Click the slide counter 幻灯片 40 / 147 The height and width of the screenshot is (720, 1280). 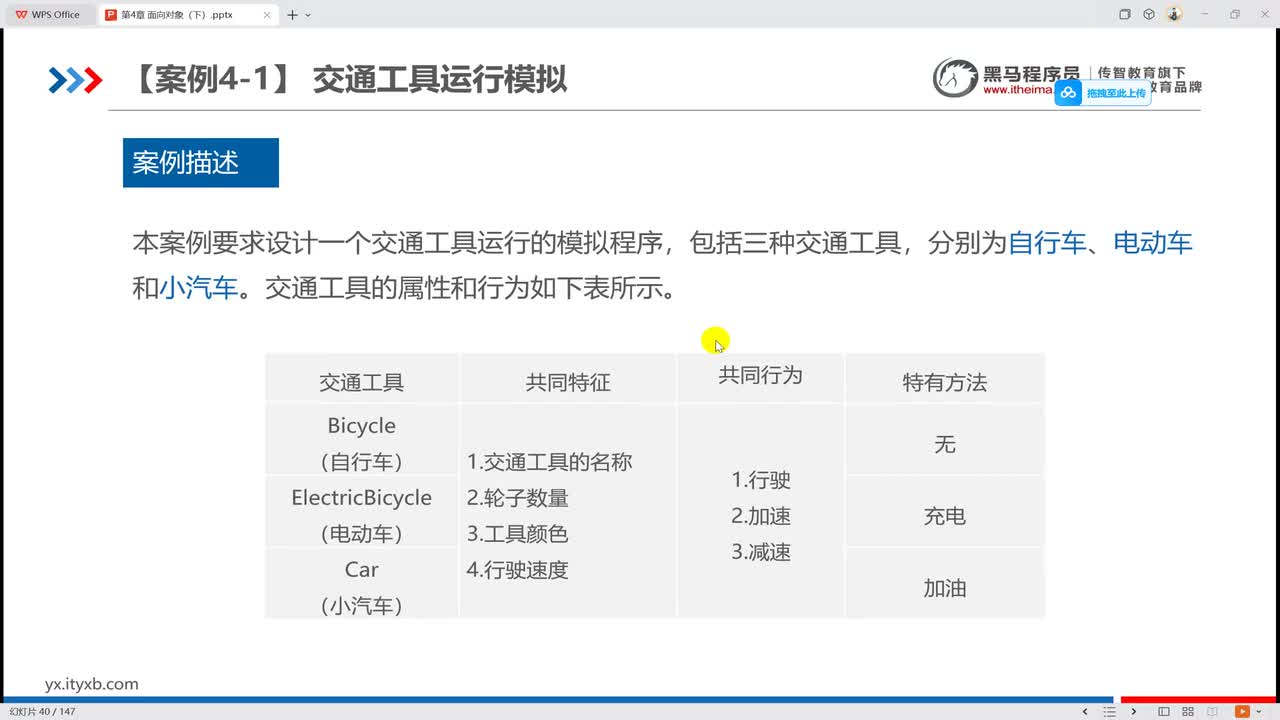point(42,712)
